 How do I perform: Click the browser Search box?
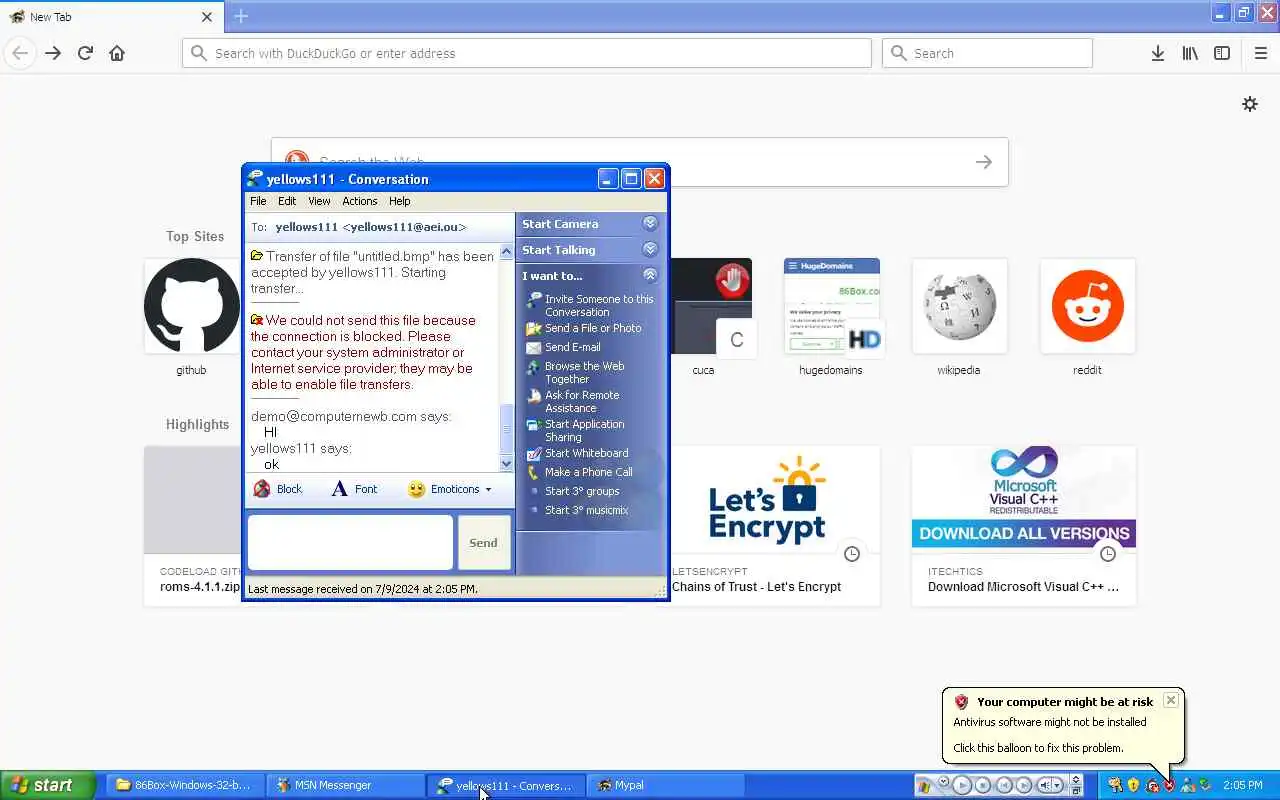pos(987,53)
